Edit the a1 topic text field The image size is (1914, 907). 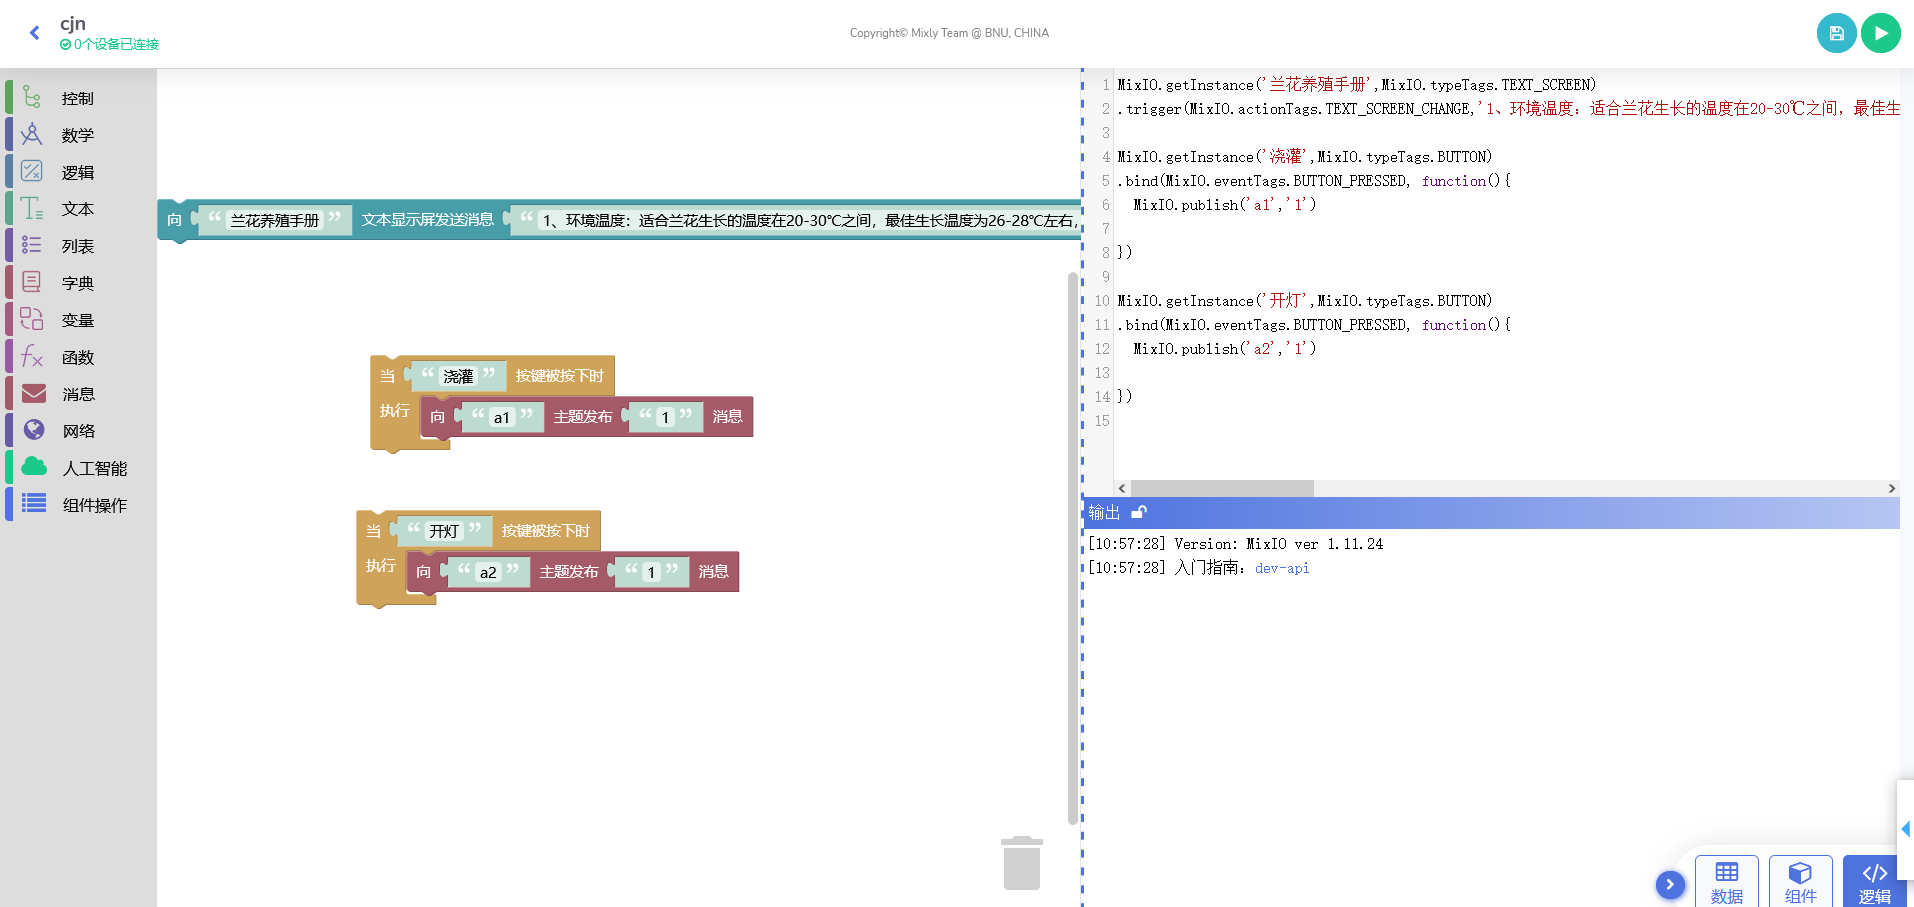pyautogui.click(x=502, y=417)
